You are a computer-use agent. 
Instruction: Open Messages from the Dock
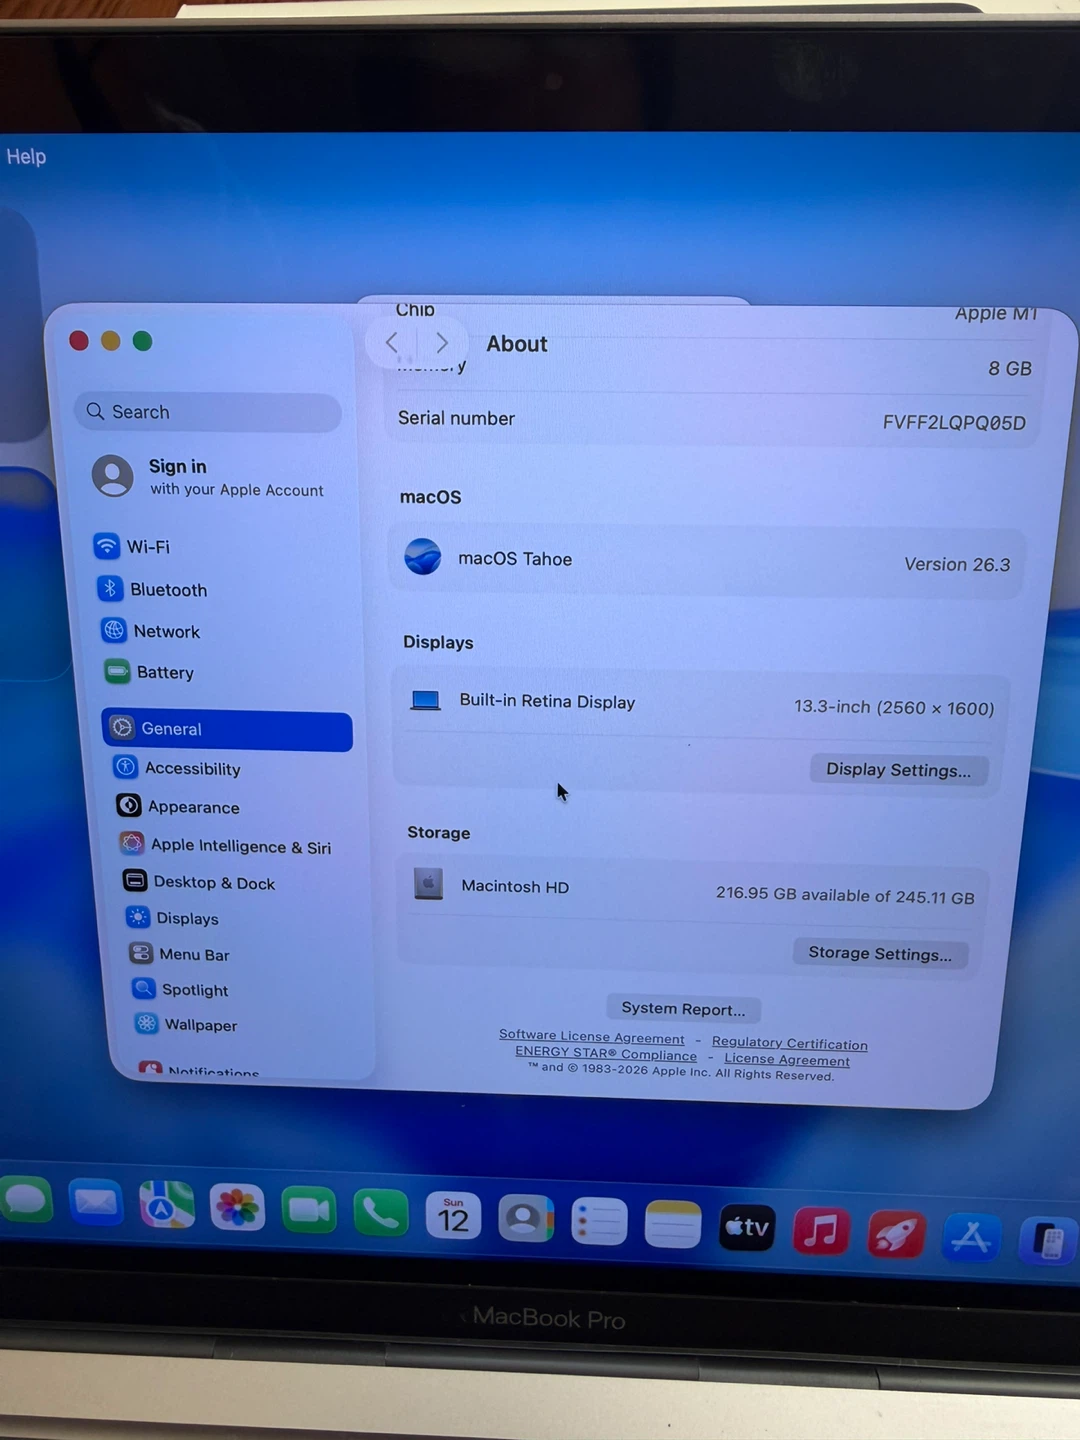click(26, 1199)
